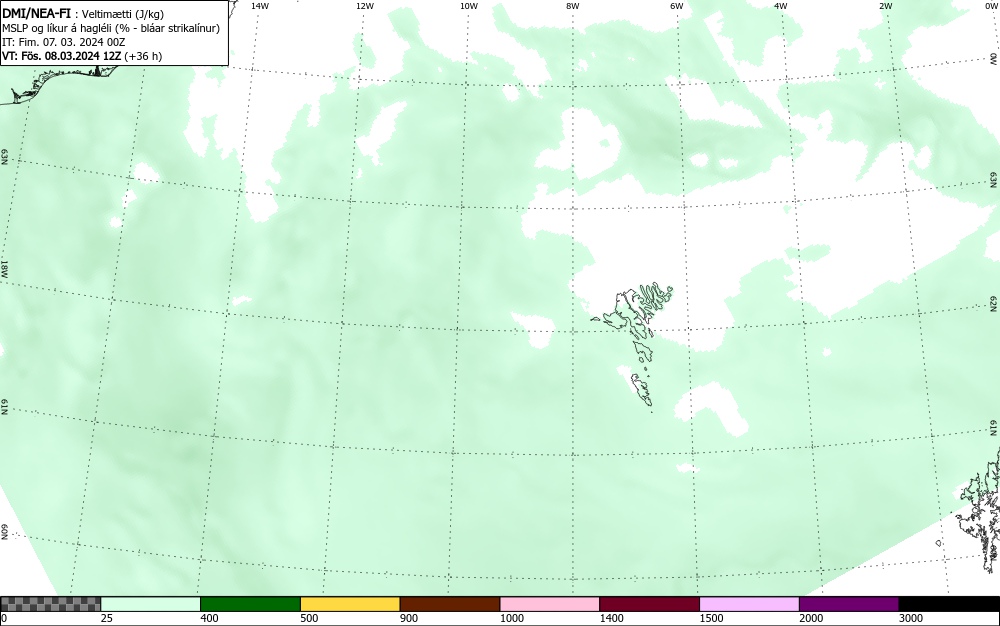This screenshot has height=626, width=1000.
Task: Select the "62N" latitude label
Action: pos(994,303)
